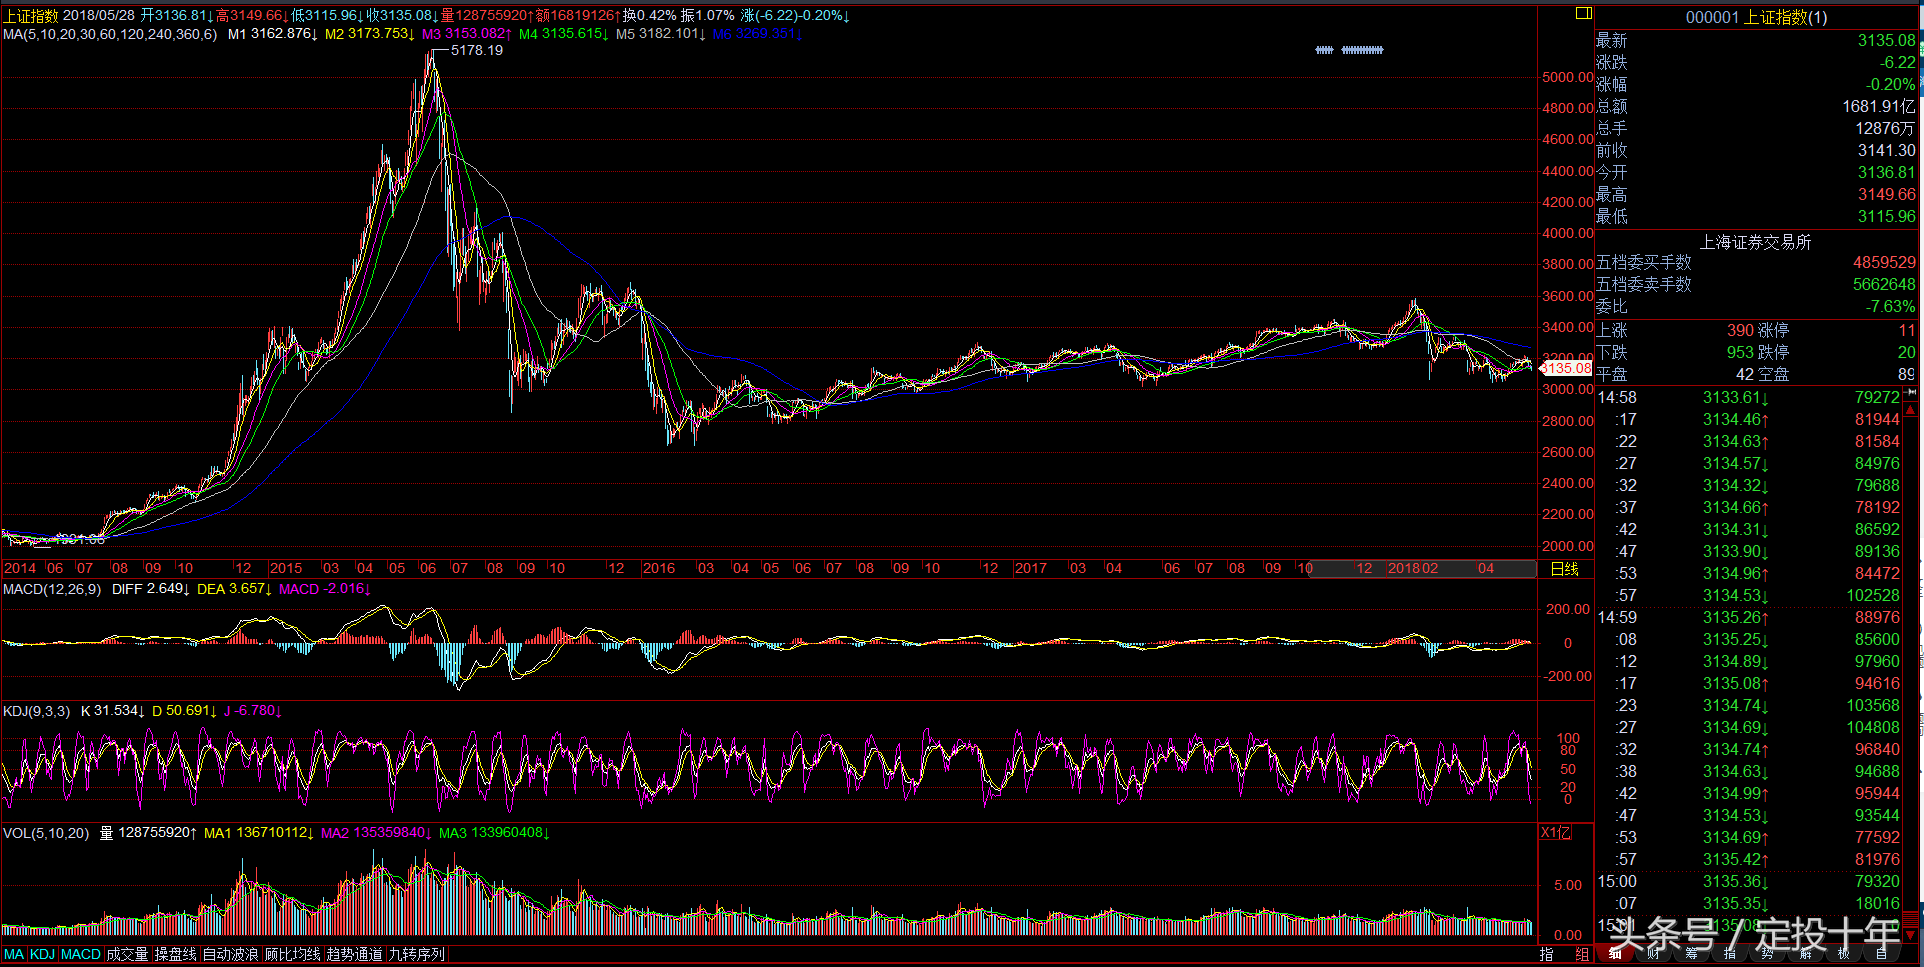1924x967 pixels.
Task: Click the 15:00 tick row 3135.36
Action: pyautogui.click(x=1748, y=881)
